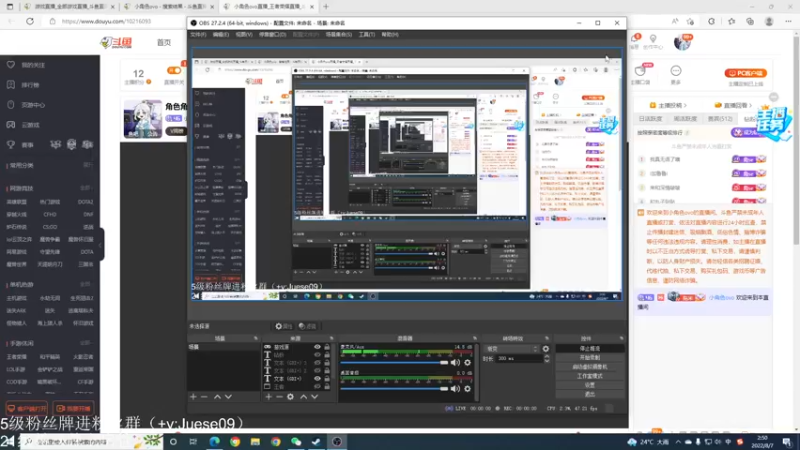Toggle lock on second source row
Screen dimensions: 800x450
point(327,355)
